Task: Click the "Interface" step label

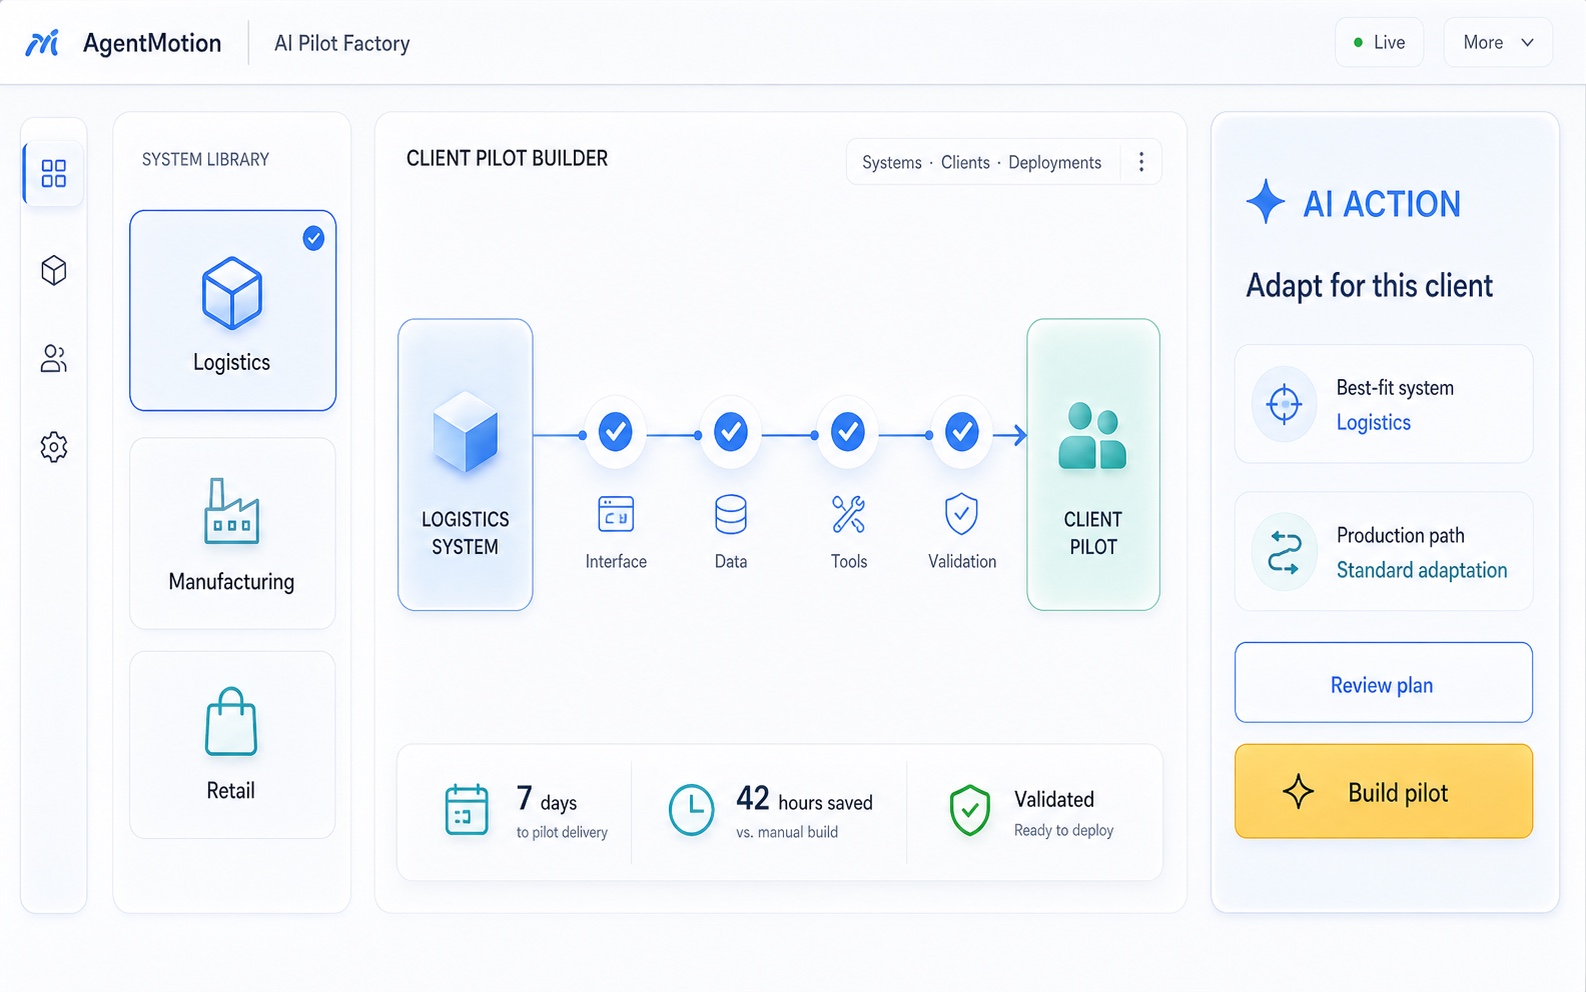Action: coord(616,561)
